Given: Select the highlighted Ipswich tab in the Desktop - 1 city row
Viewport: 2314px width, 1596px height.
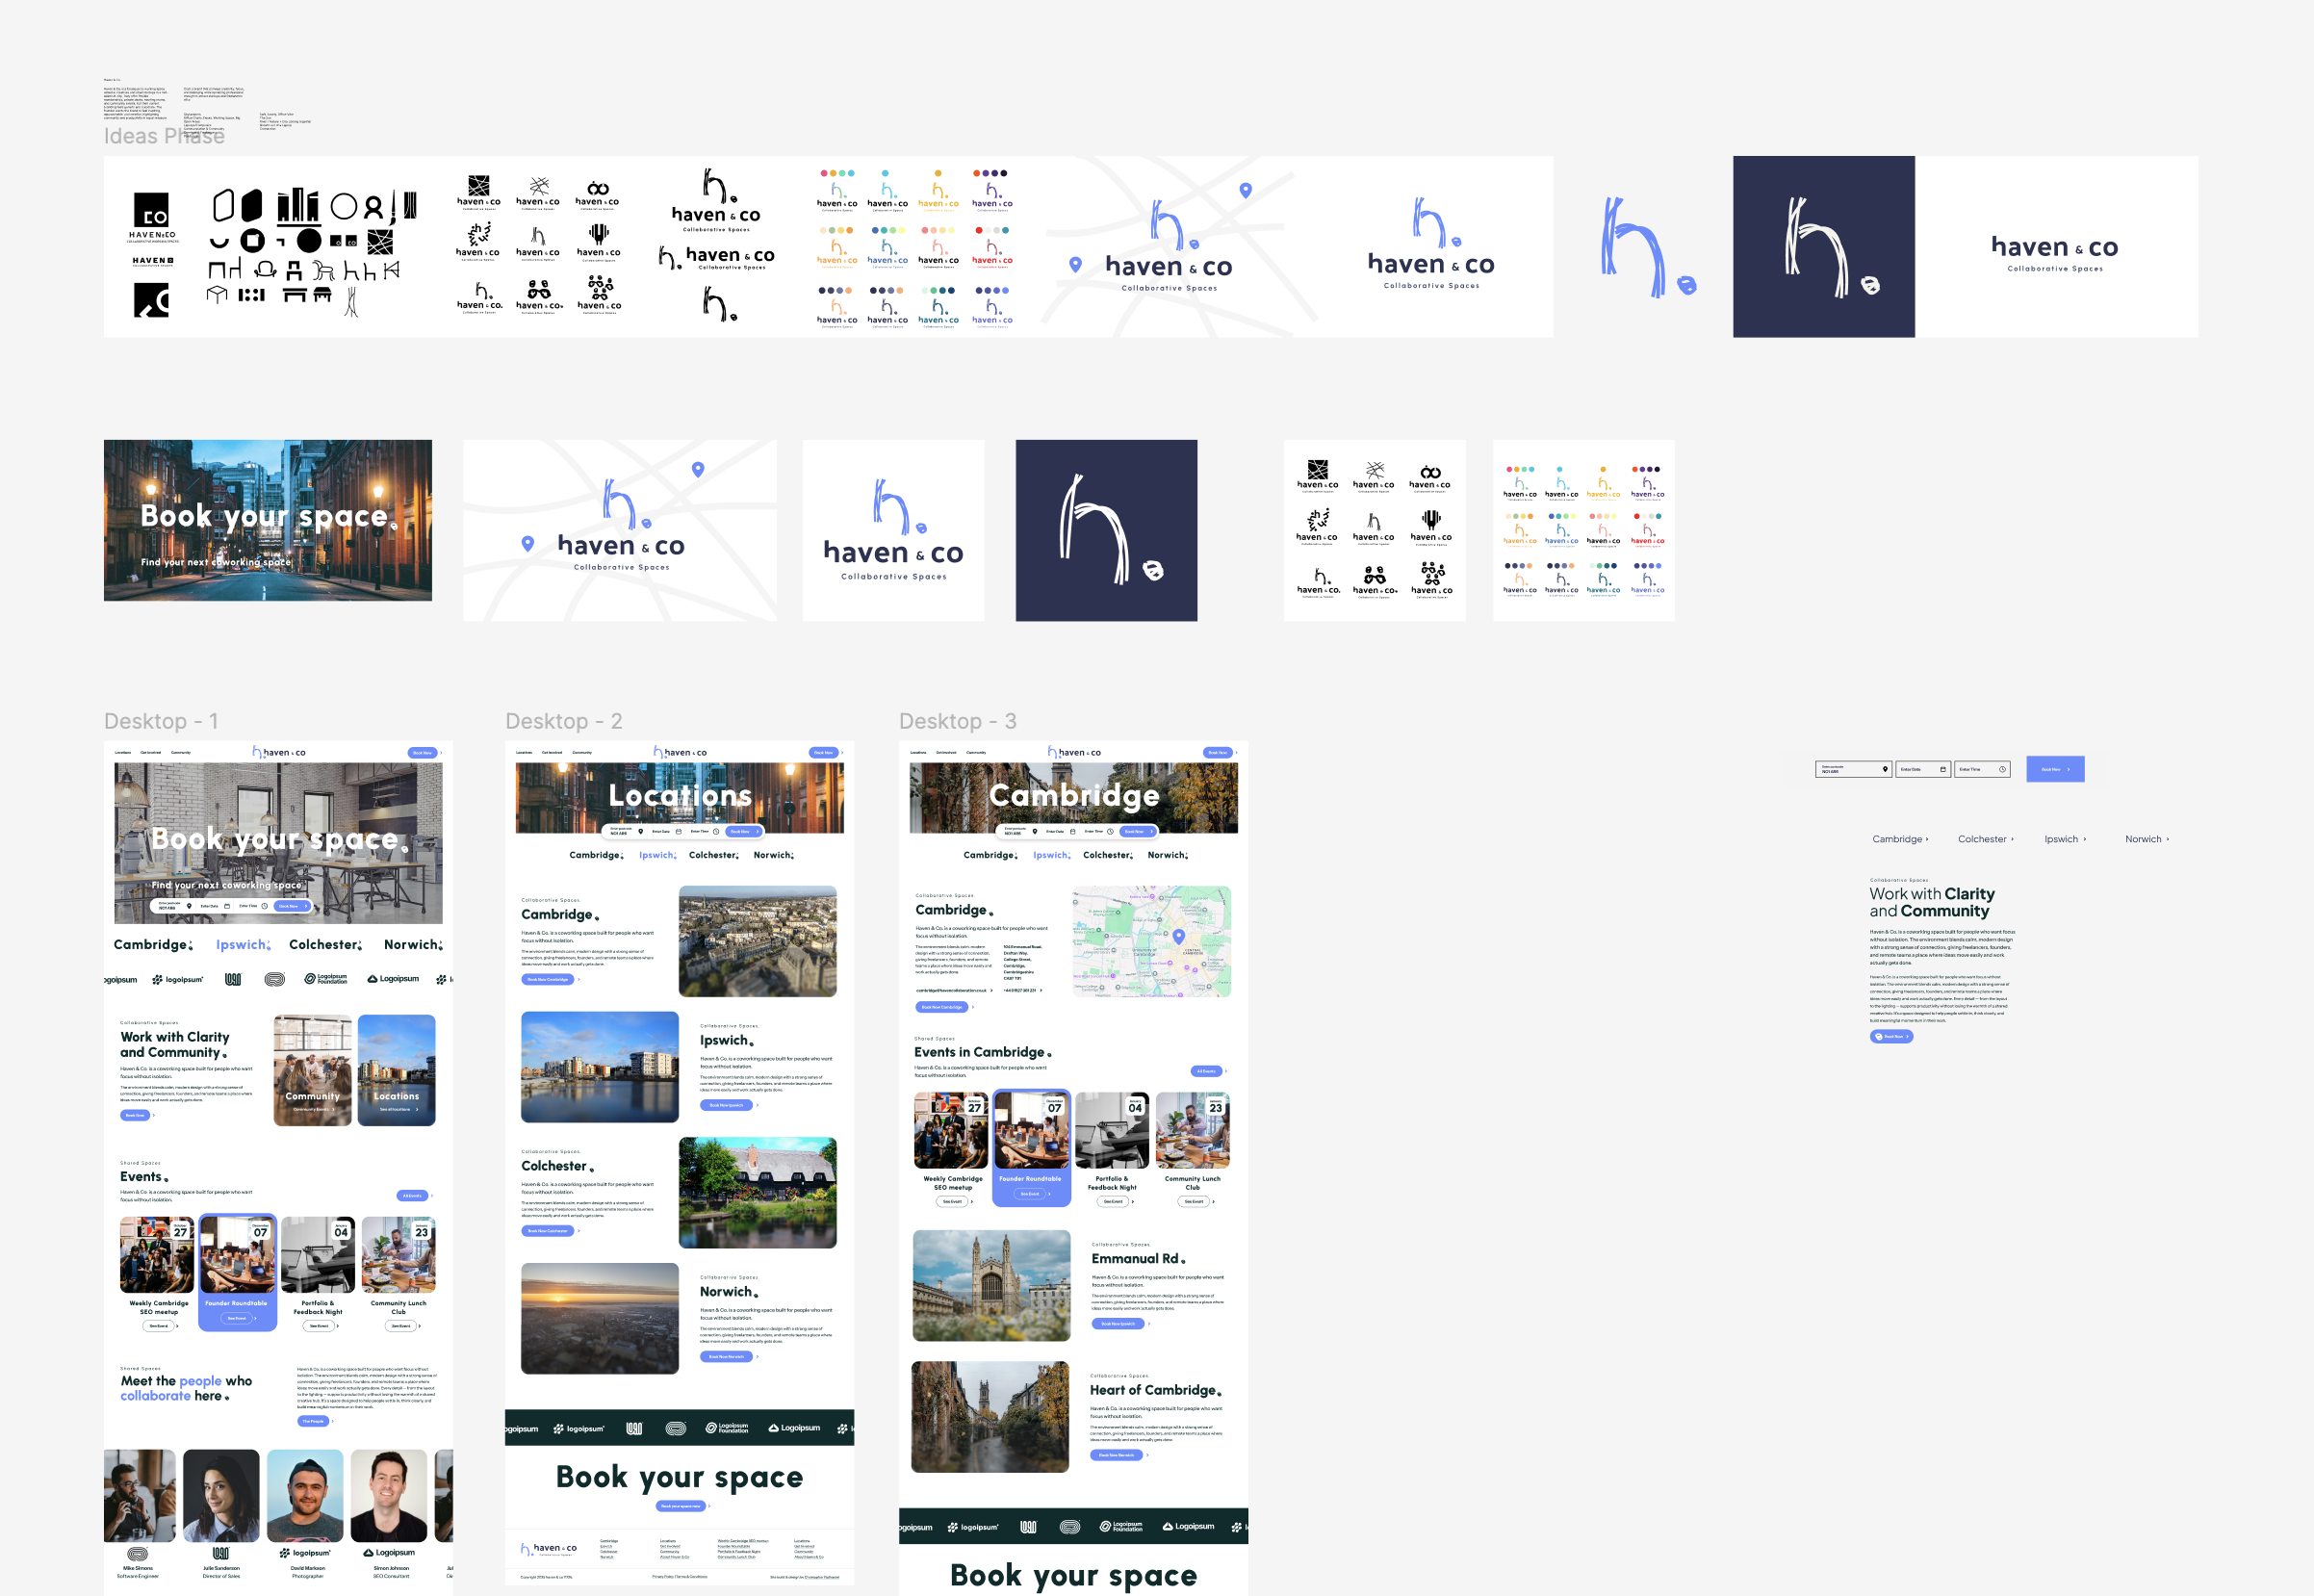Looking at the screenshot, I should 243,944.
